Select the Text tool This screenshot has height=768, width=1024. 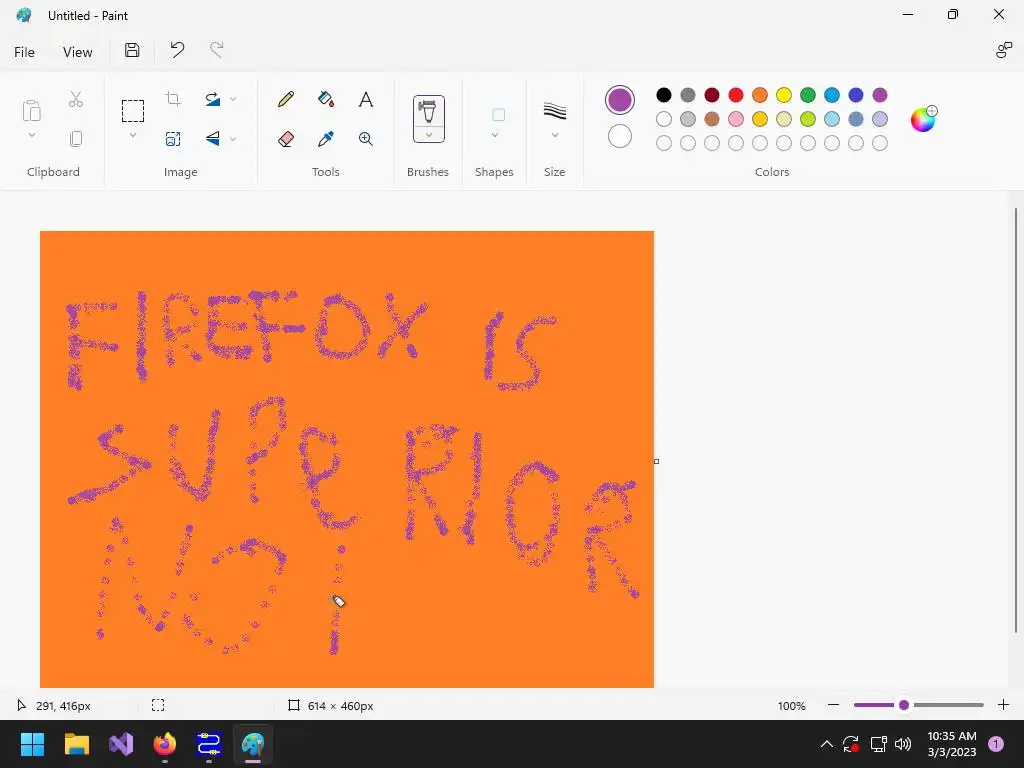pos(366,99)
